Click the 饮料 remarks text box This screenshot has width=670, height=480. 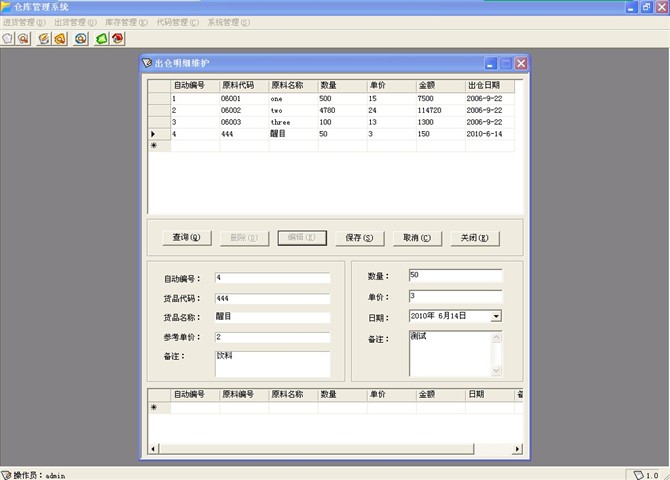pyautogui.click(x=273, y=364)
